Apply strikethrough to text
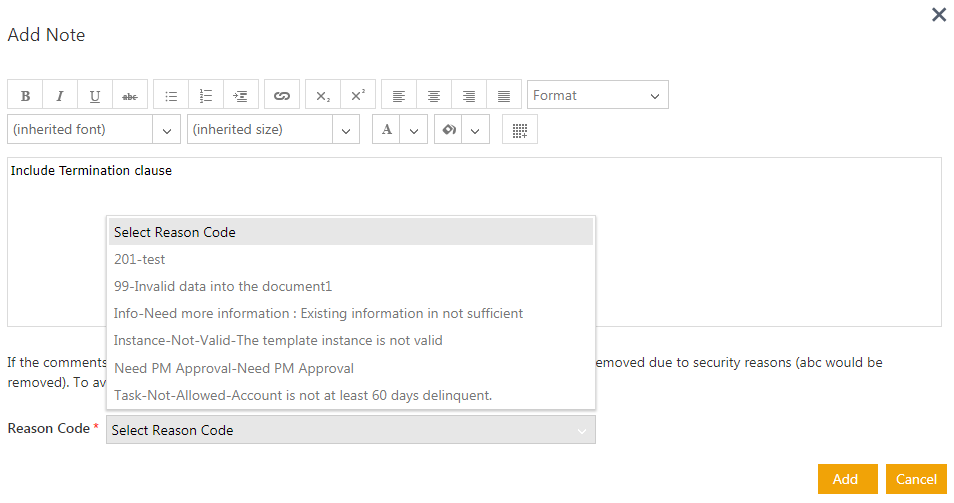Image resolution: width=954 pixels, height=503 pixels. pos(130,96)
